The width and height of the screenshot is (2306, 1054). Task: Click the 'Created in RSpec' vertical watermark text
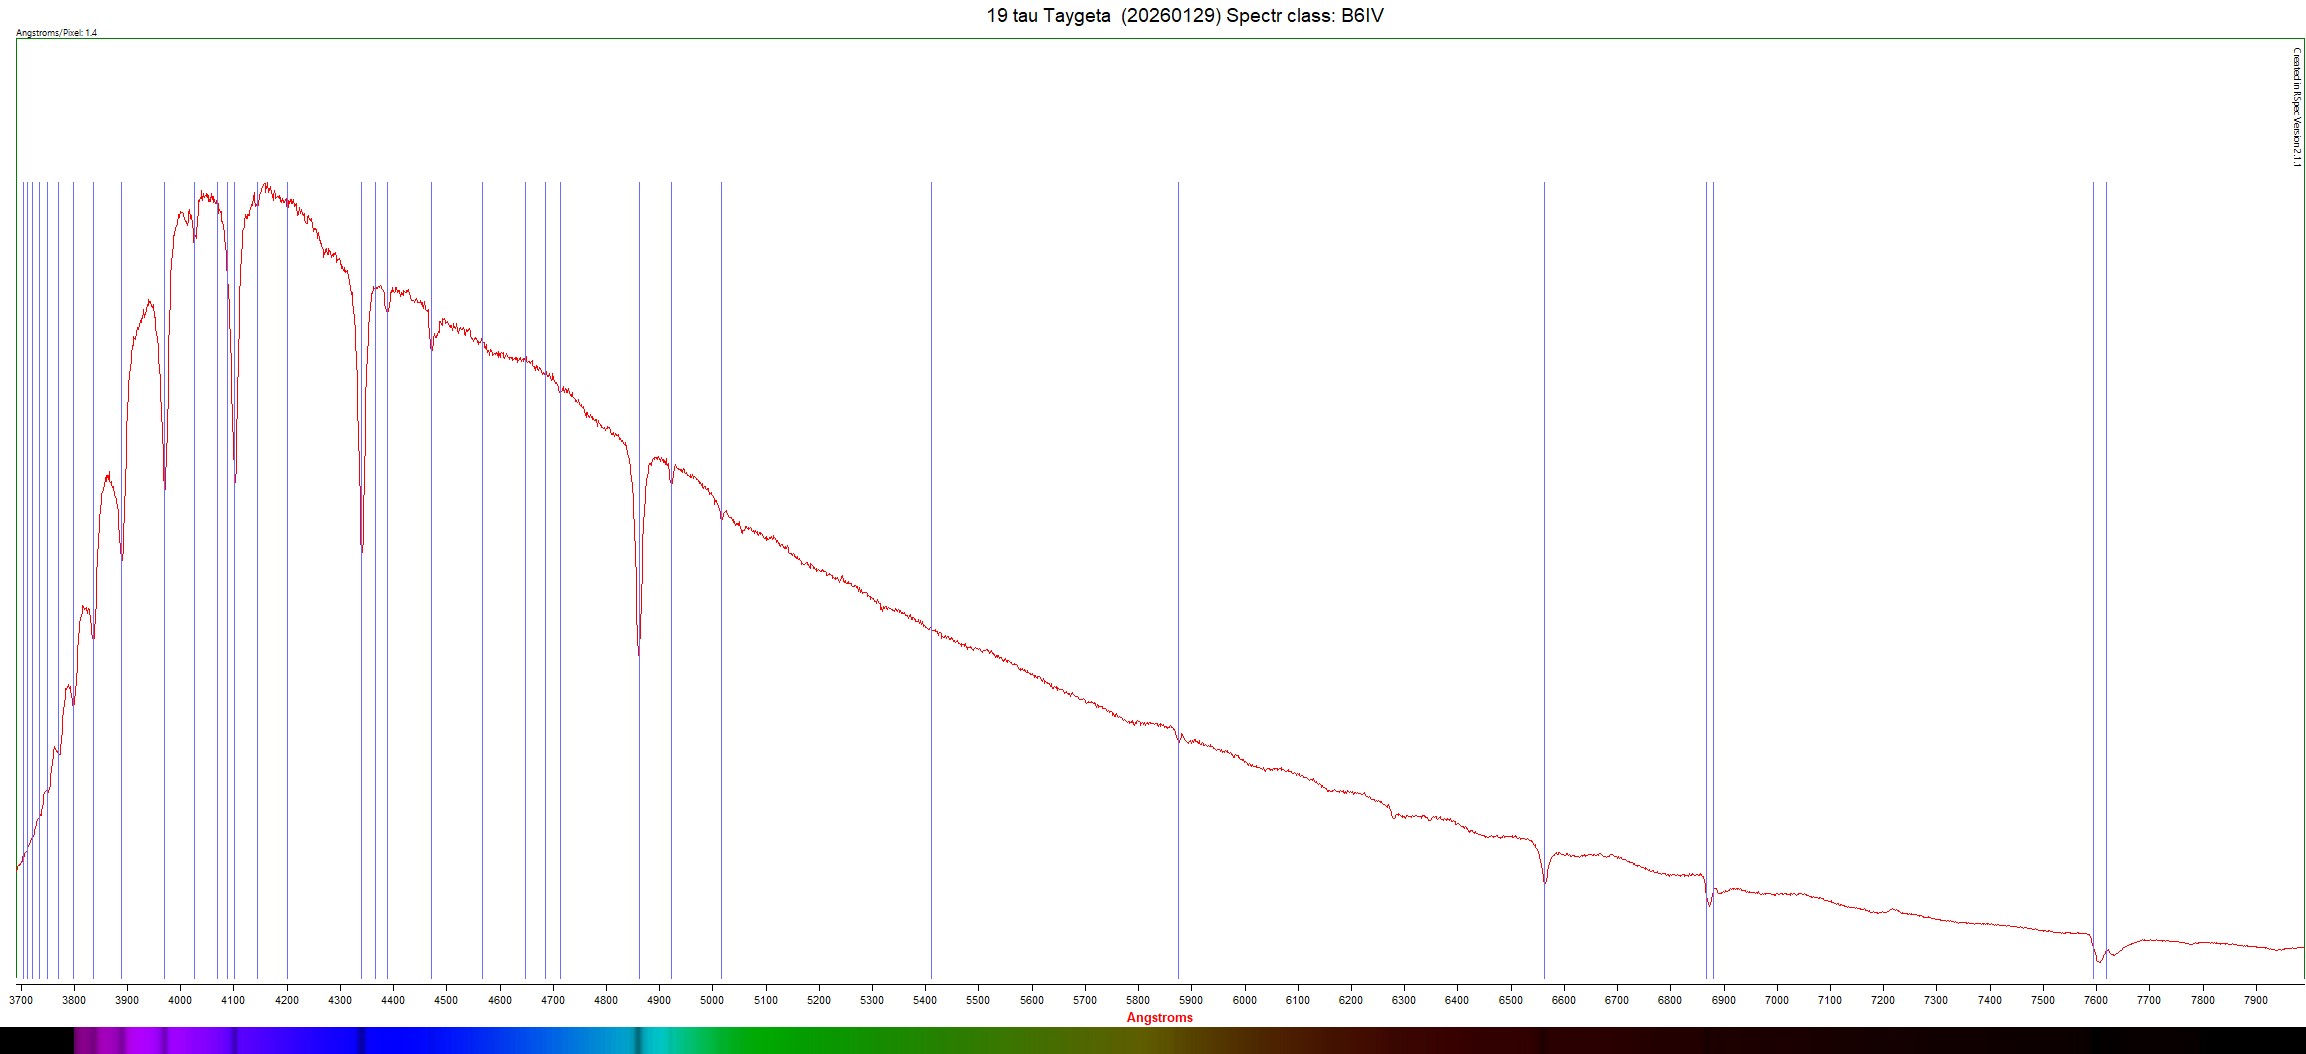point(2296,108)
